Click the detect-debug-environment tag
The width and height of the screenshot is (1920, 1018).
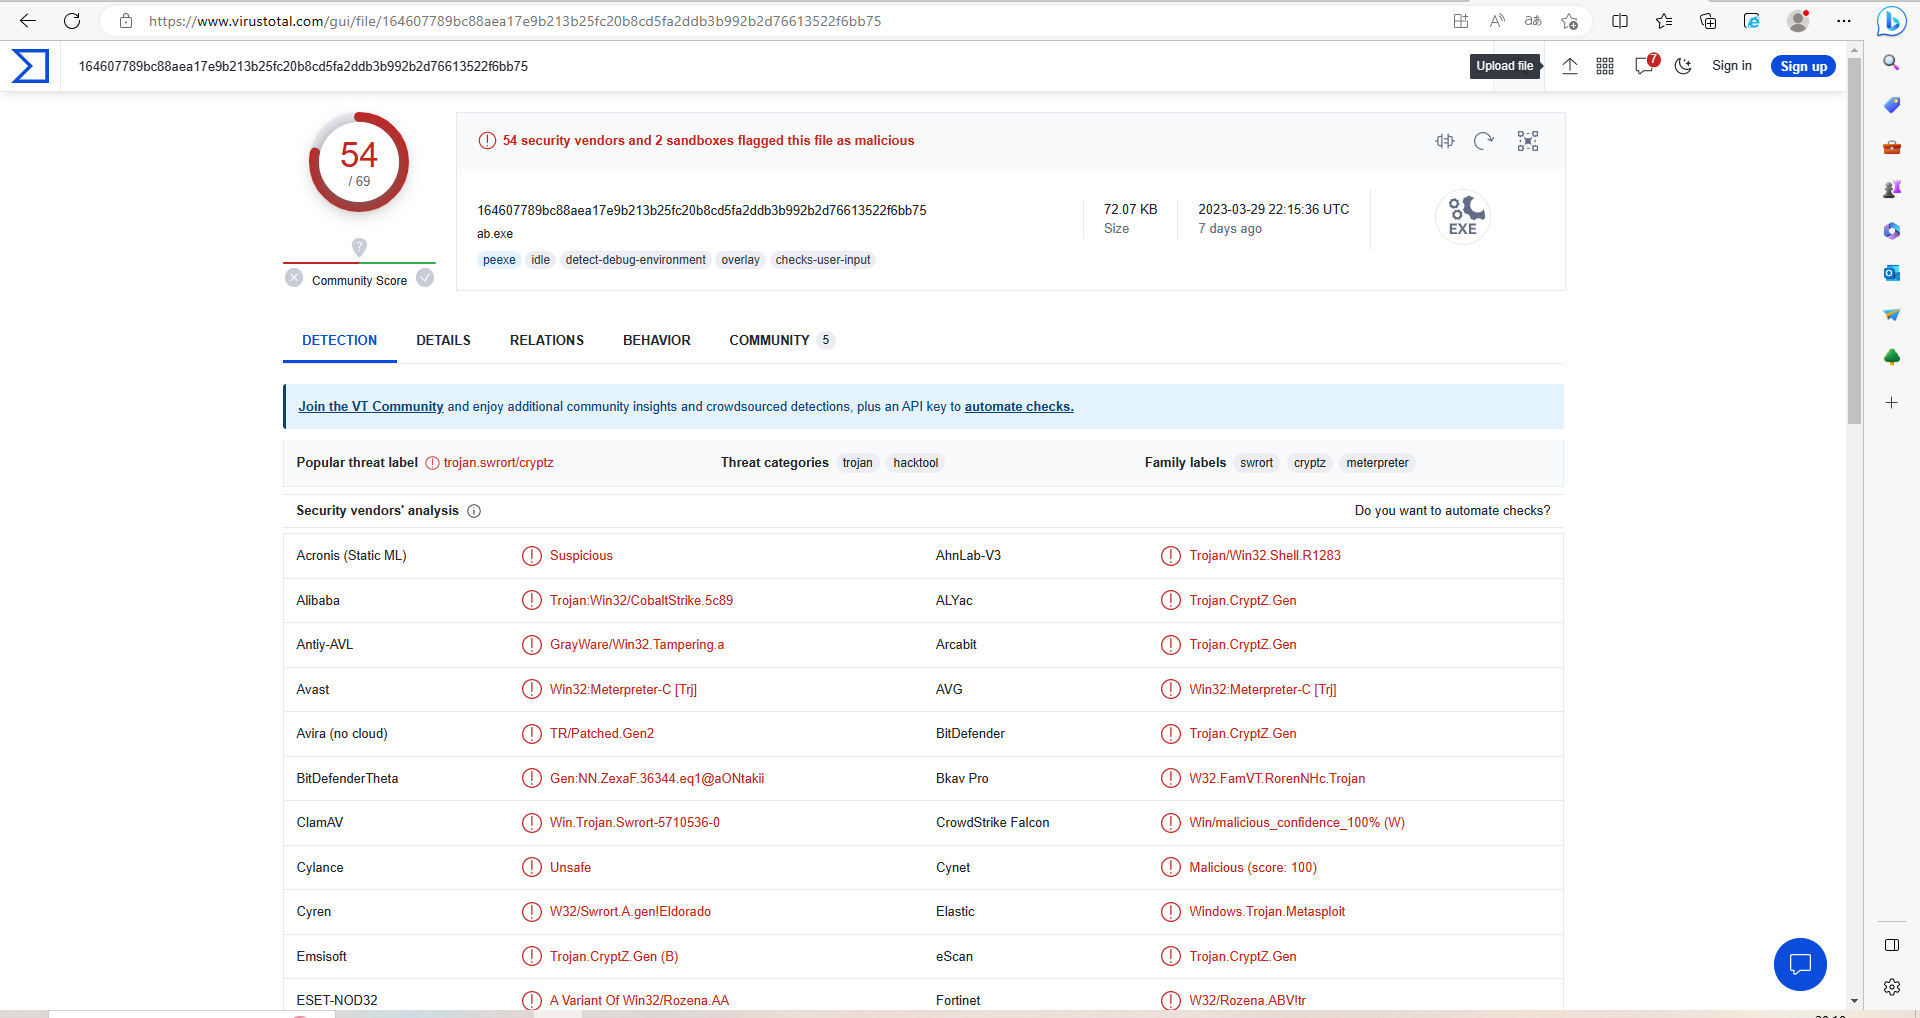[x=636, y=260]
